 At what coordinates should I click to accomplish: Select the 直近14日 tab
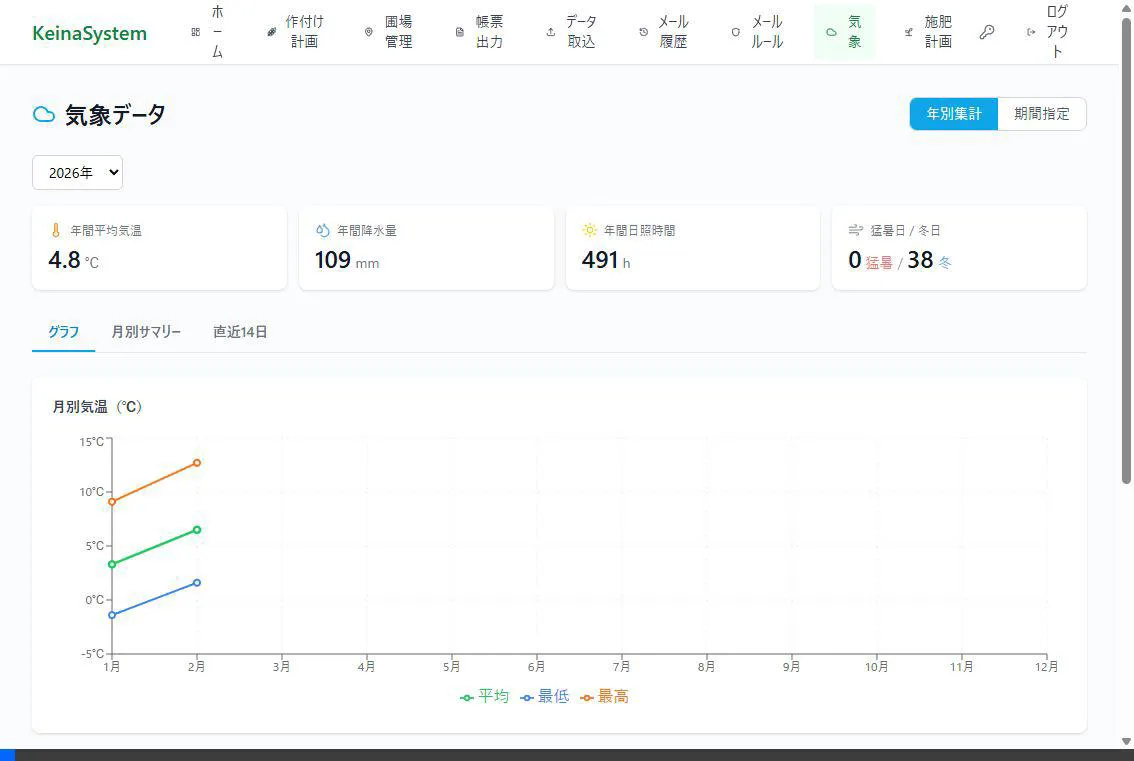pyautogui.click(x=240, y=332)
